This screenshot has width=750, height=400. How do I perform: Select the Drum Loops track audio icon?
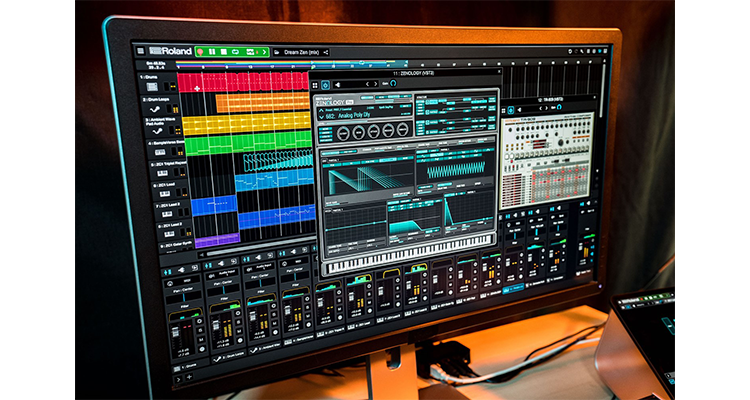point(154,110)
